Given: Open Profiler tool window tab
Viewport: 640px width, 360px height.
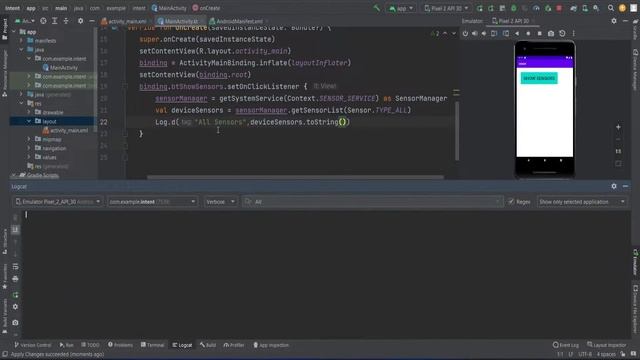Looking at the screenshot, I should click(234, 345).
